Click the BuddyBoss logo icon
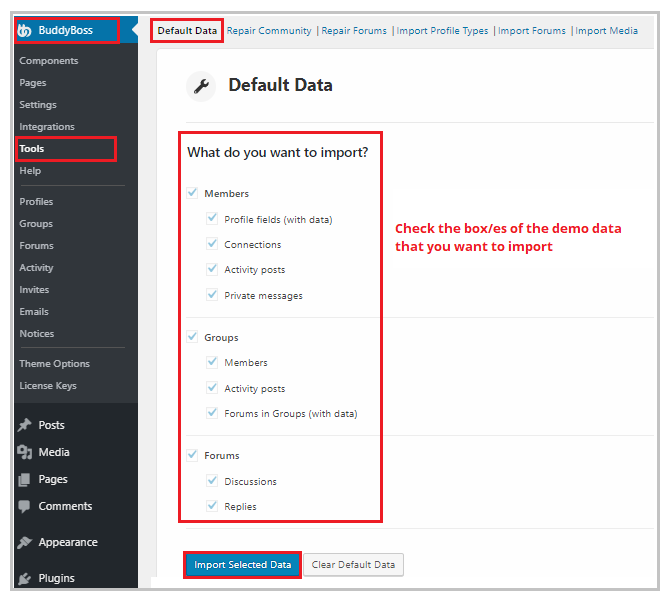 pyautogui.click(x=24, y=30)
